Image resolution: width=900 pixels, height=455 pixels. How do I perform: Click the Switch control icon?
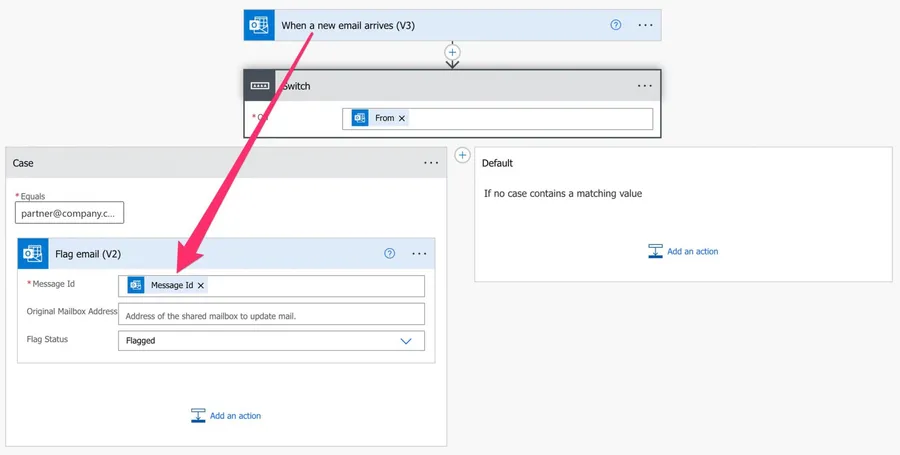coord(259,86)
